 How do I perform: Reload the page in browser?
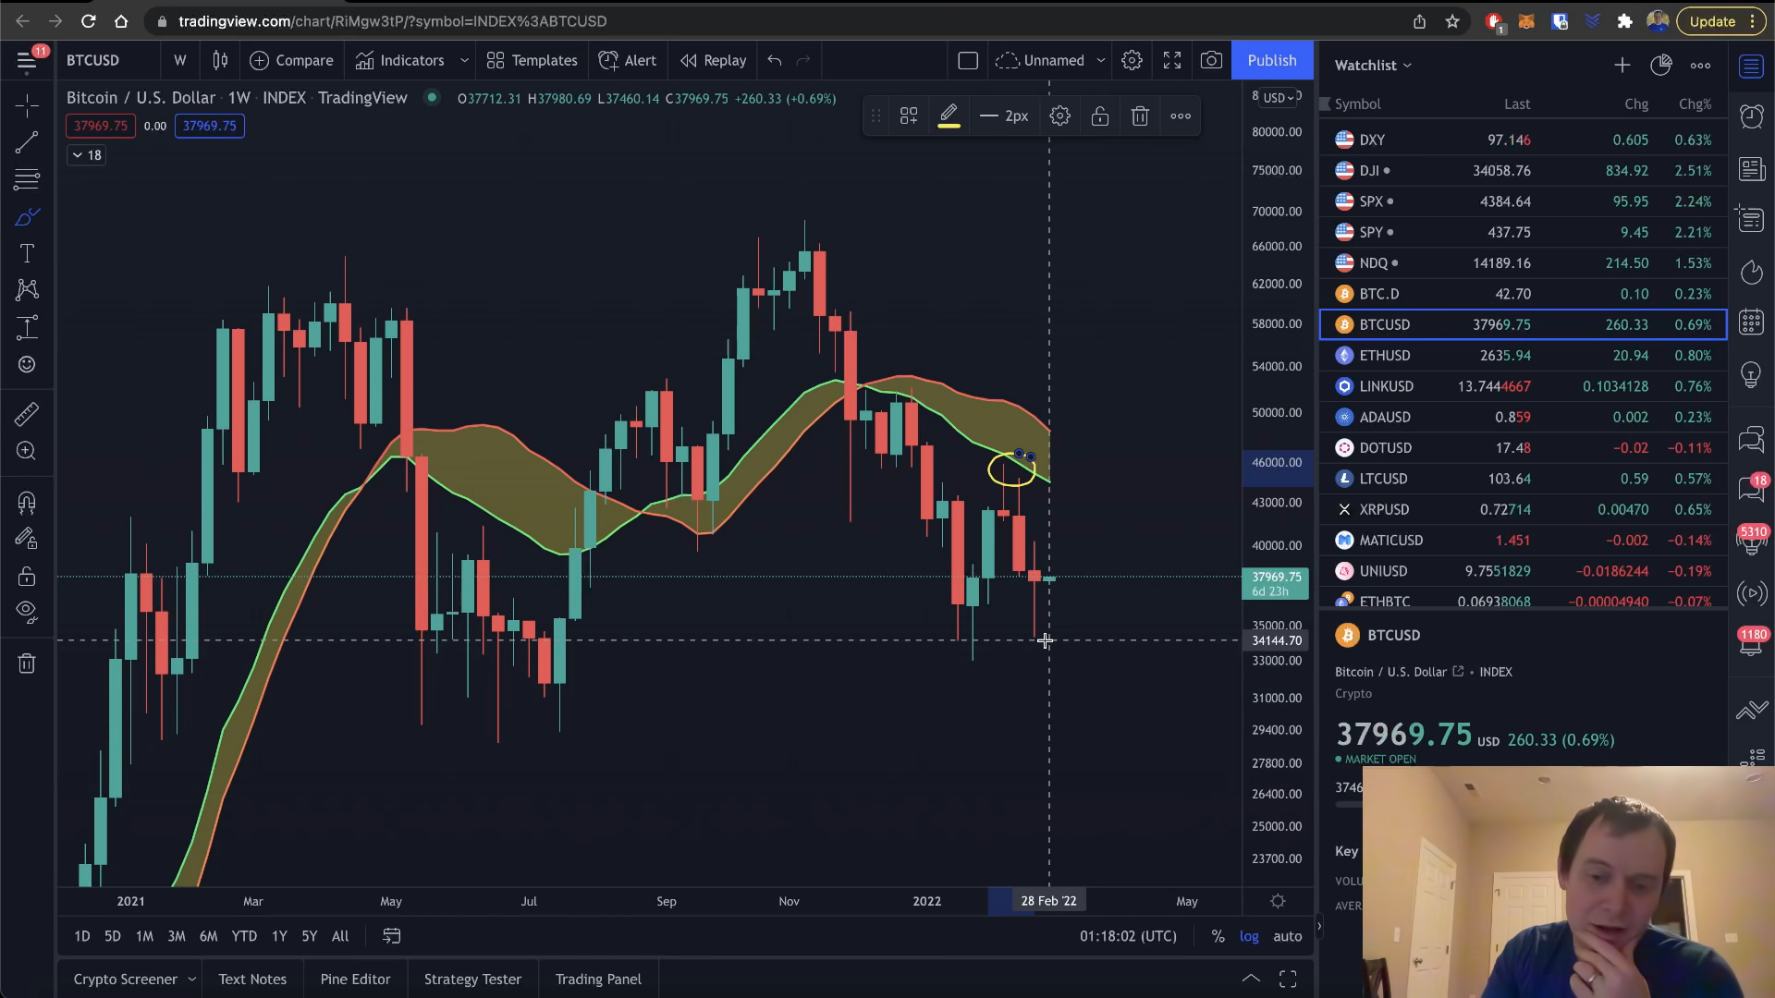[x=88, y=21]
